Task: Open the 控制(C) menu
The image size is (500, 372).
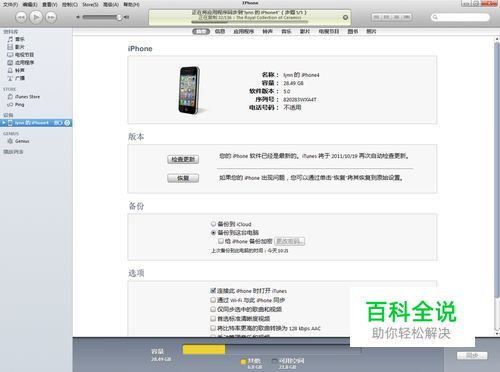Action: point(70,4)
